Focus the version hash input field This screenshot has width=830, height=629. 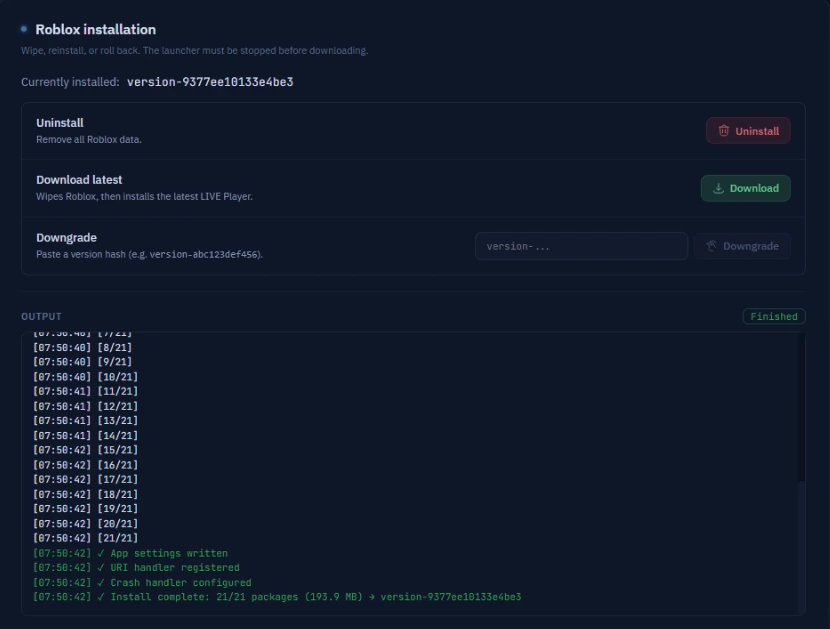click(581, 246)
